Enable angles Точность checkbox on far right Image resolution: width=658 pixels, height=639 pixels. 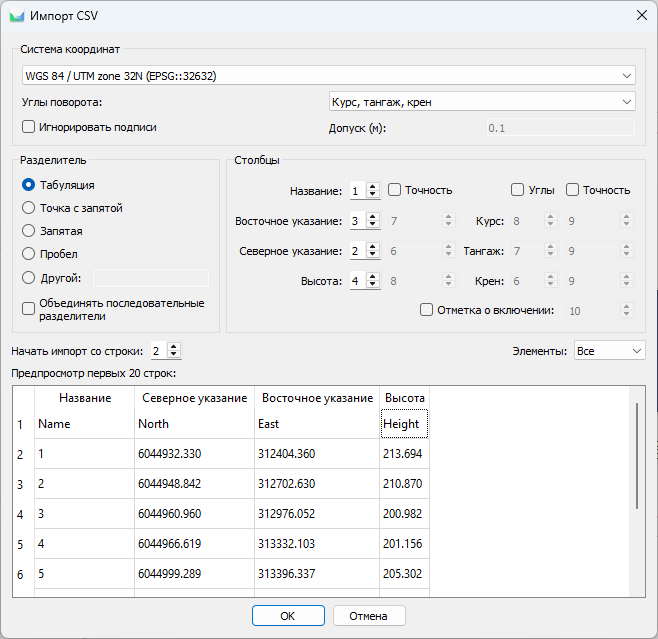click(572, 190)
